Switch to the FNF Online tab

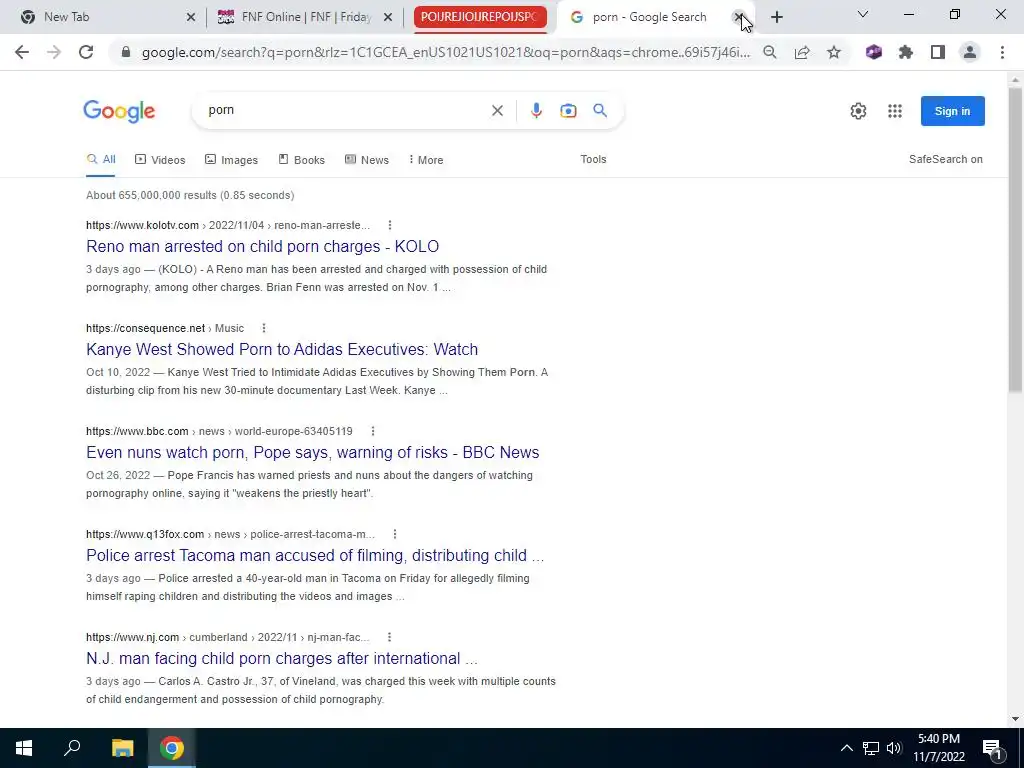point(304,17)
